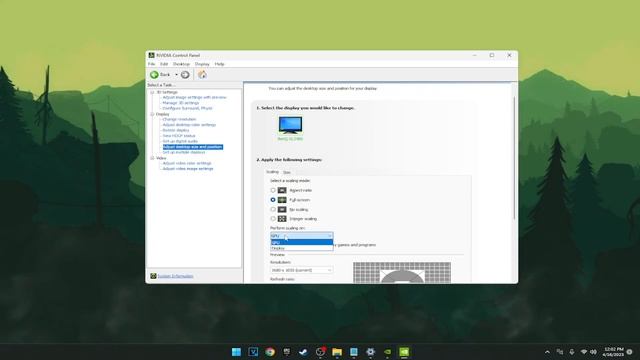This screenshot has height=360, width=640.
Task: Select the Integer scaling radio button
Action: click(x=273, y=219)
